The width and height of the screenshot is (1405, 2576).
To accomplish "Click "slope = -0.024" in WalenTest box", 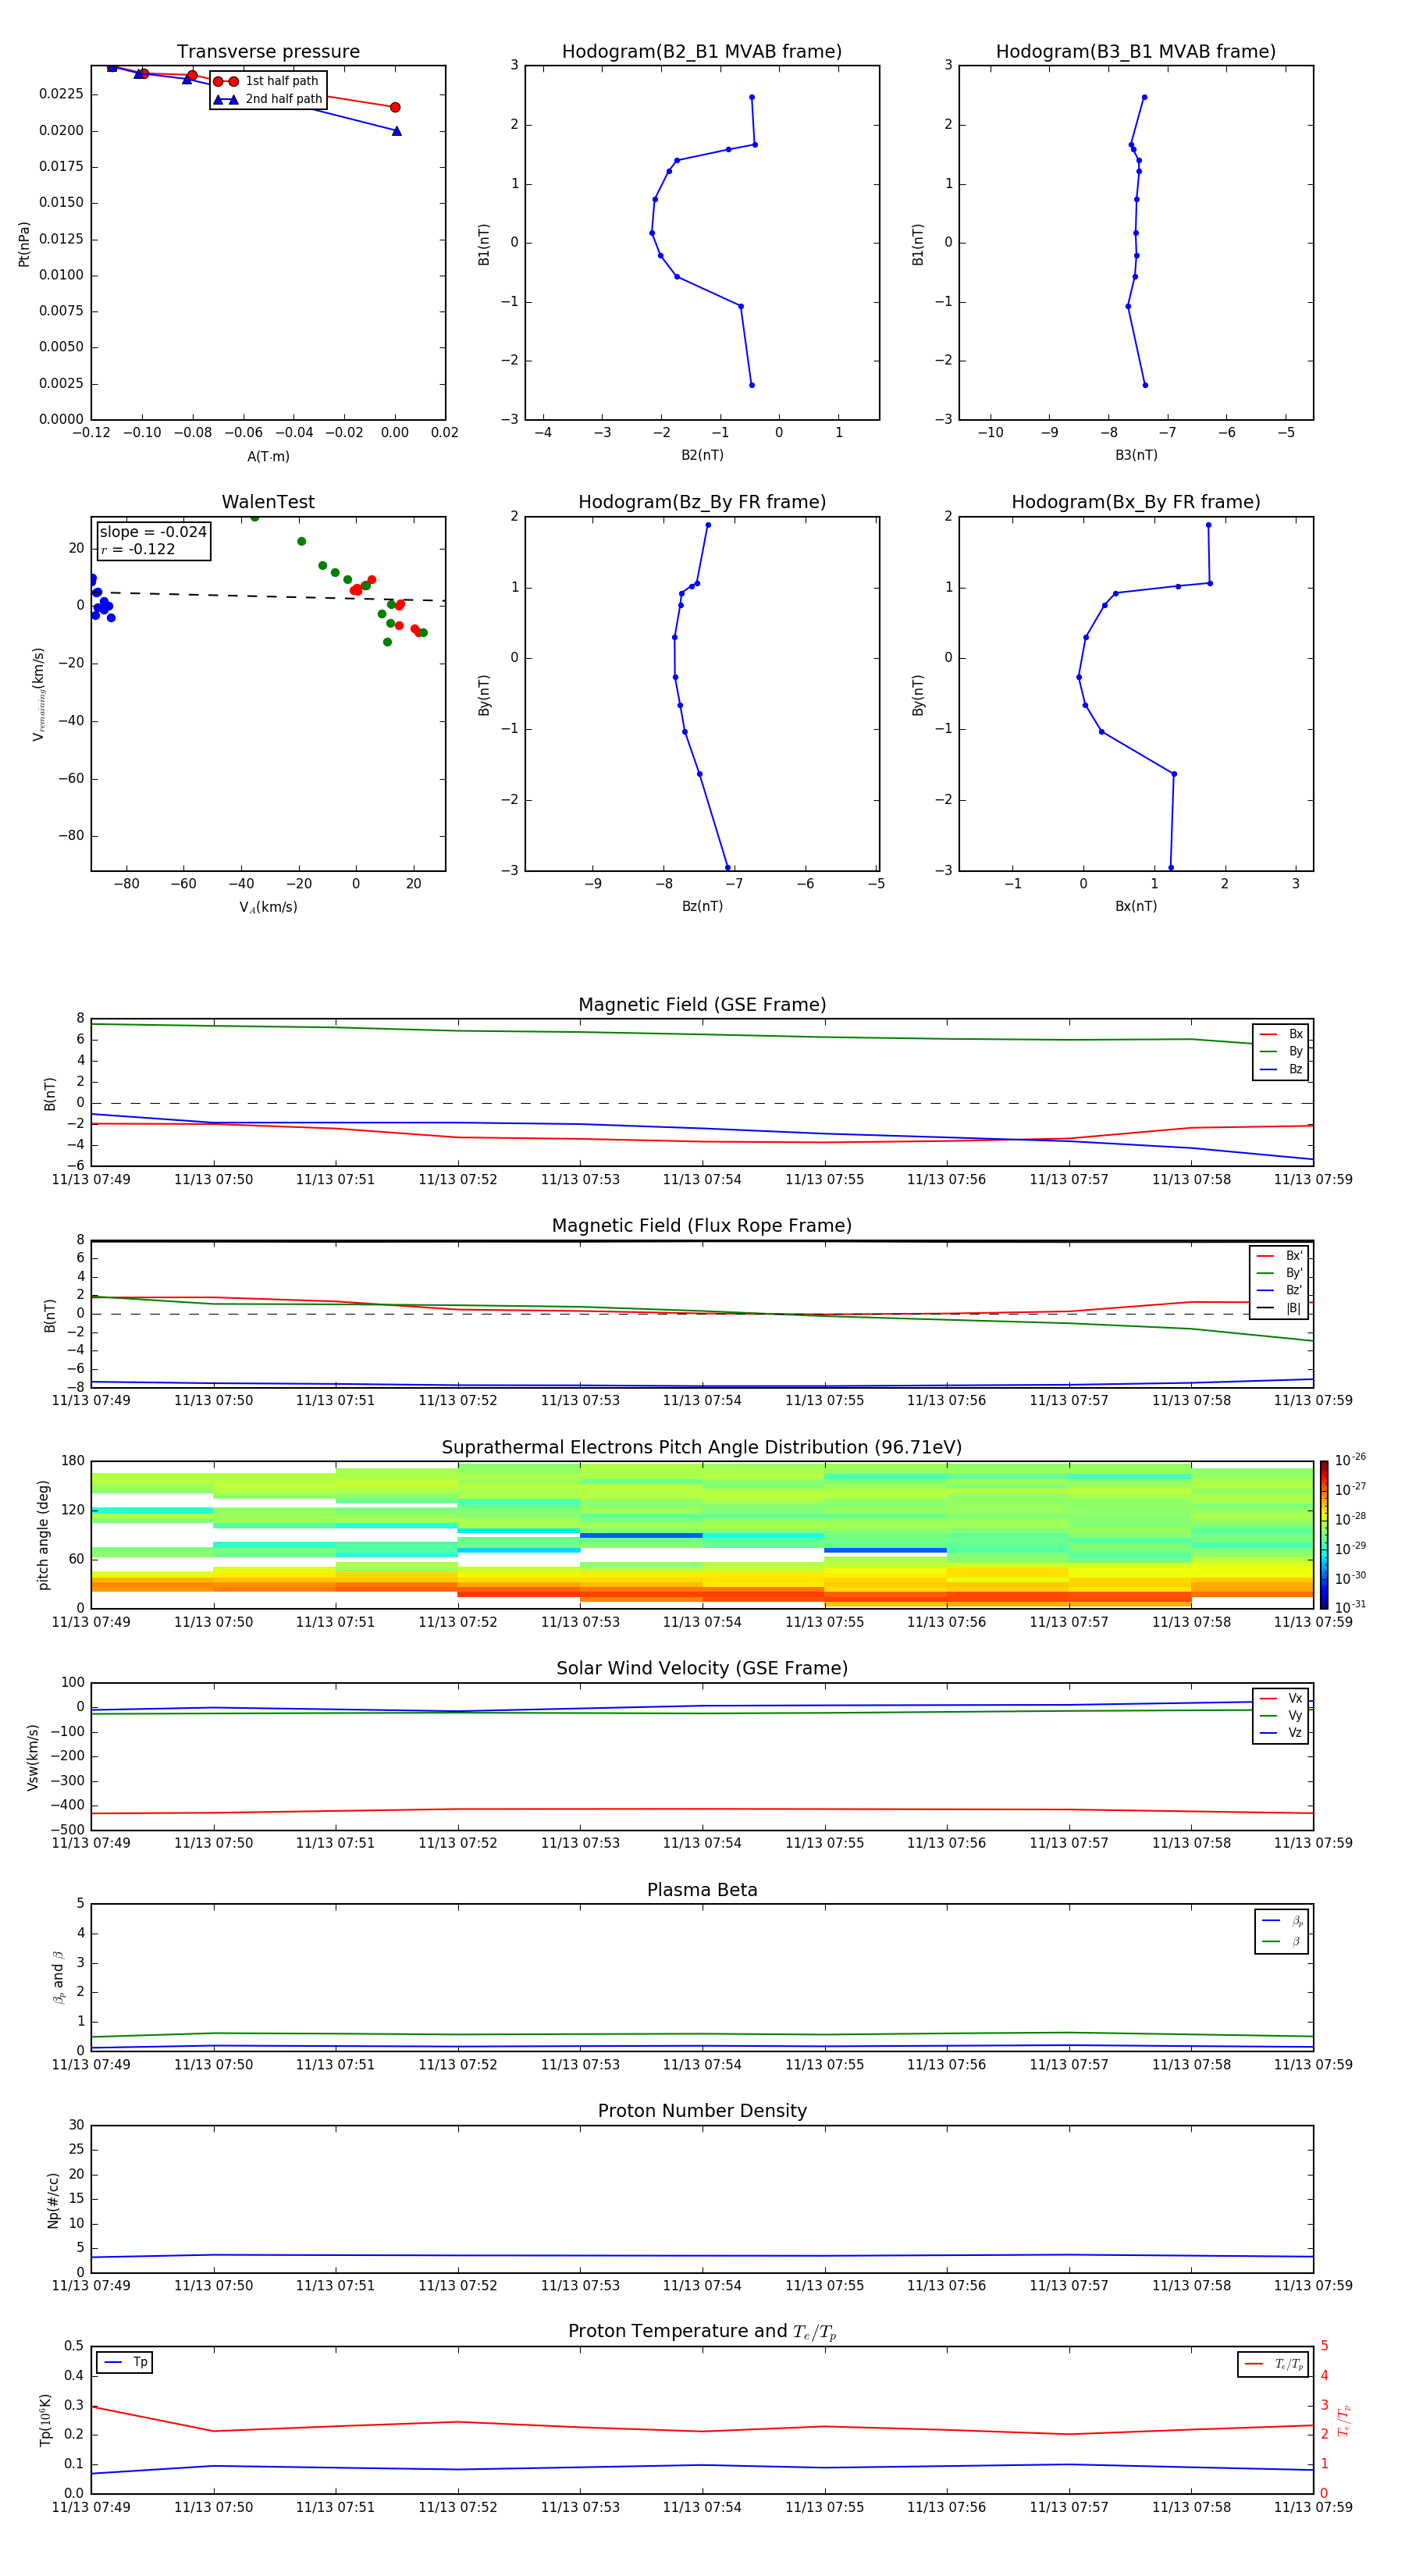I will [153, 532].
